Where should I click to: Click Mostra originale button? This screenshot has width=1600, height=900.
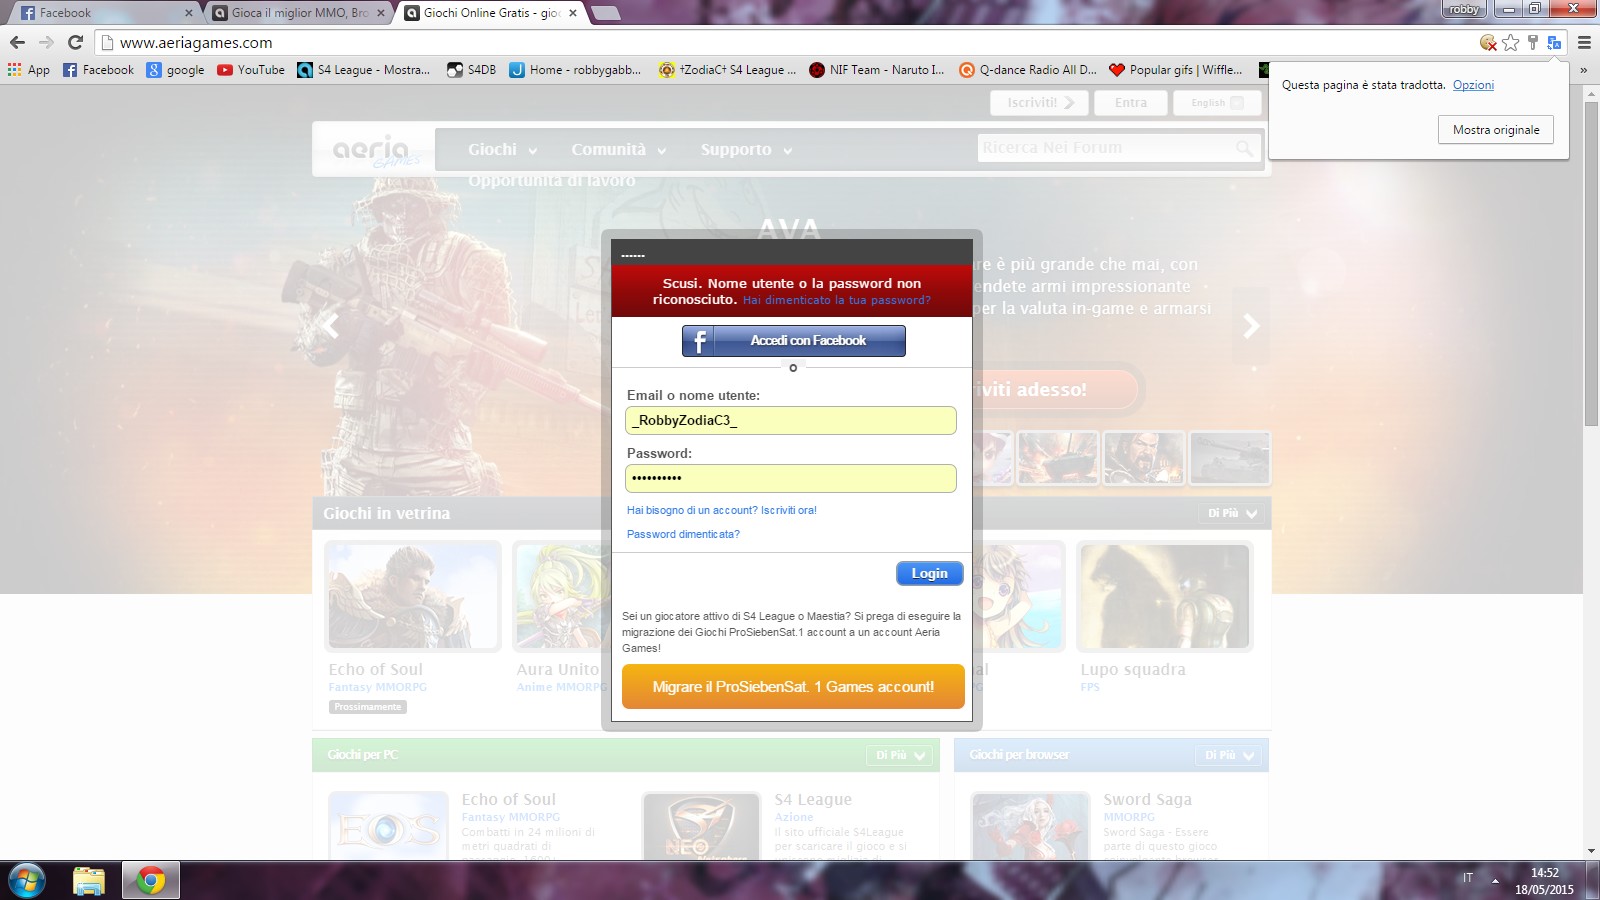click(1496, 130)
